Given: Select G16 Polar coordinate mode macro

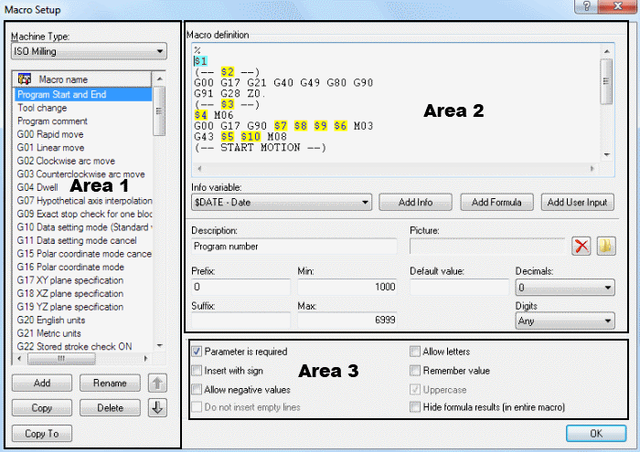Looking at the screenshot, I should 83,267.
